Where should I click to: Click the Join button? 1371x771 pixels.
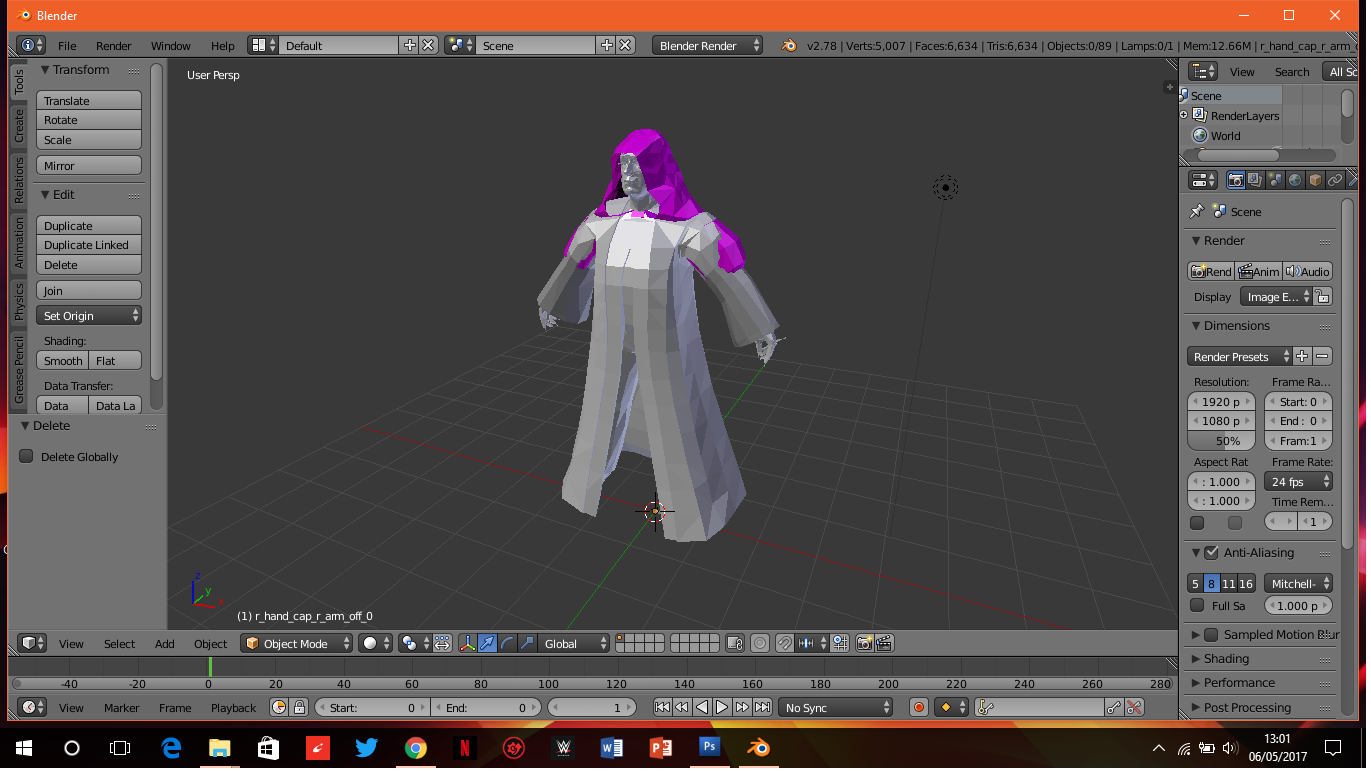point(89,291)
